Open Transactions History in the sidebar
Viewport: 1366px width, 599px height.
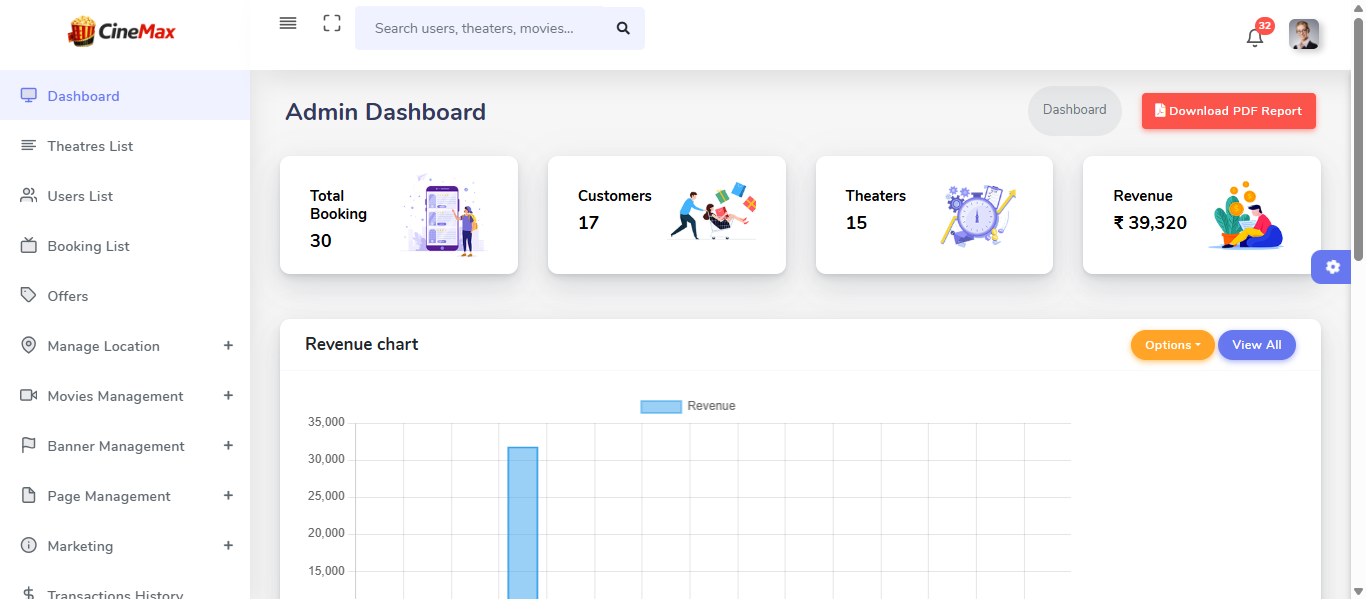115,592
